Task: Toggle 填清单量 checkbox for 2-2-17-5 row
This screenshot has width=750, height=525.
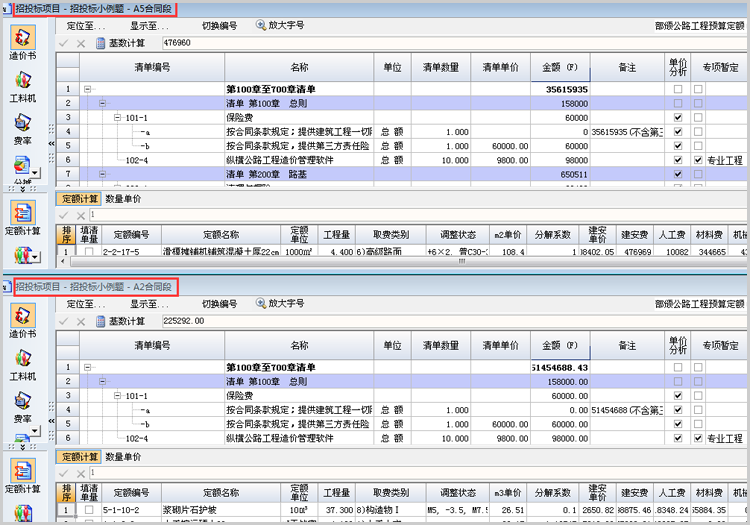Action: (x=89, y=252)
